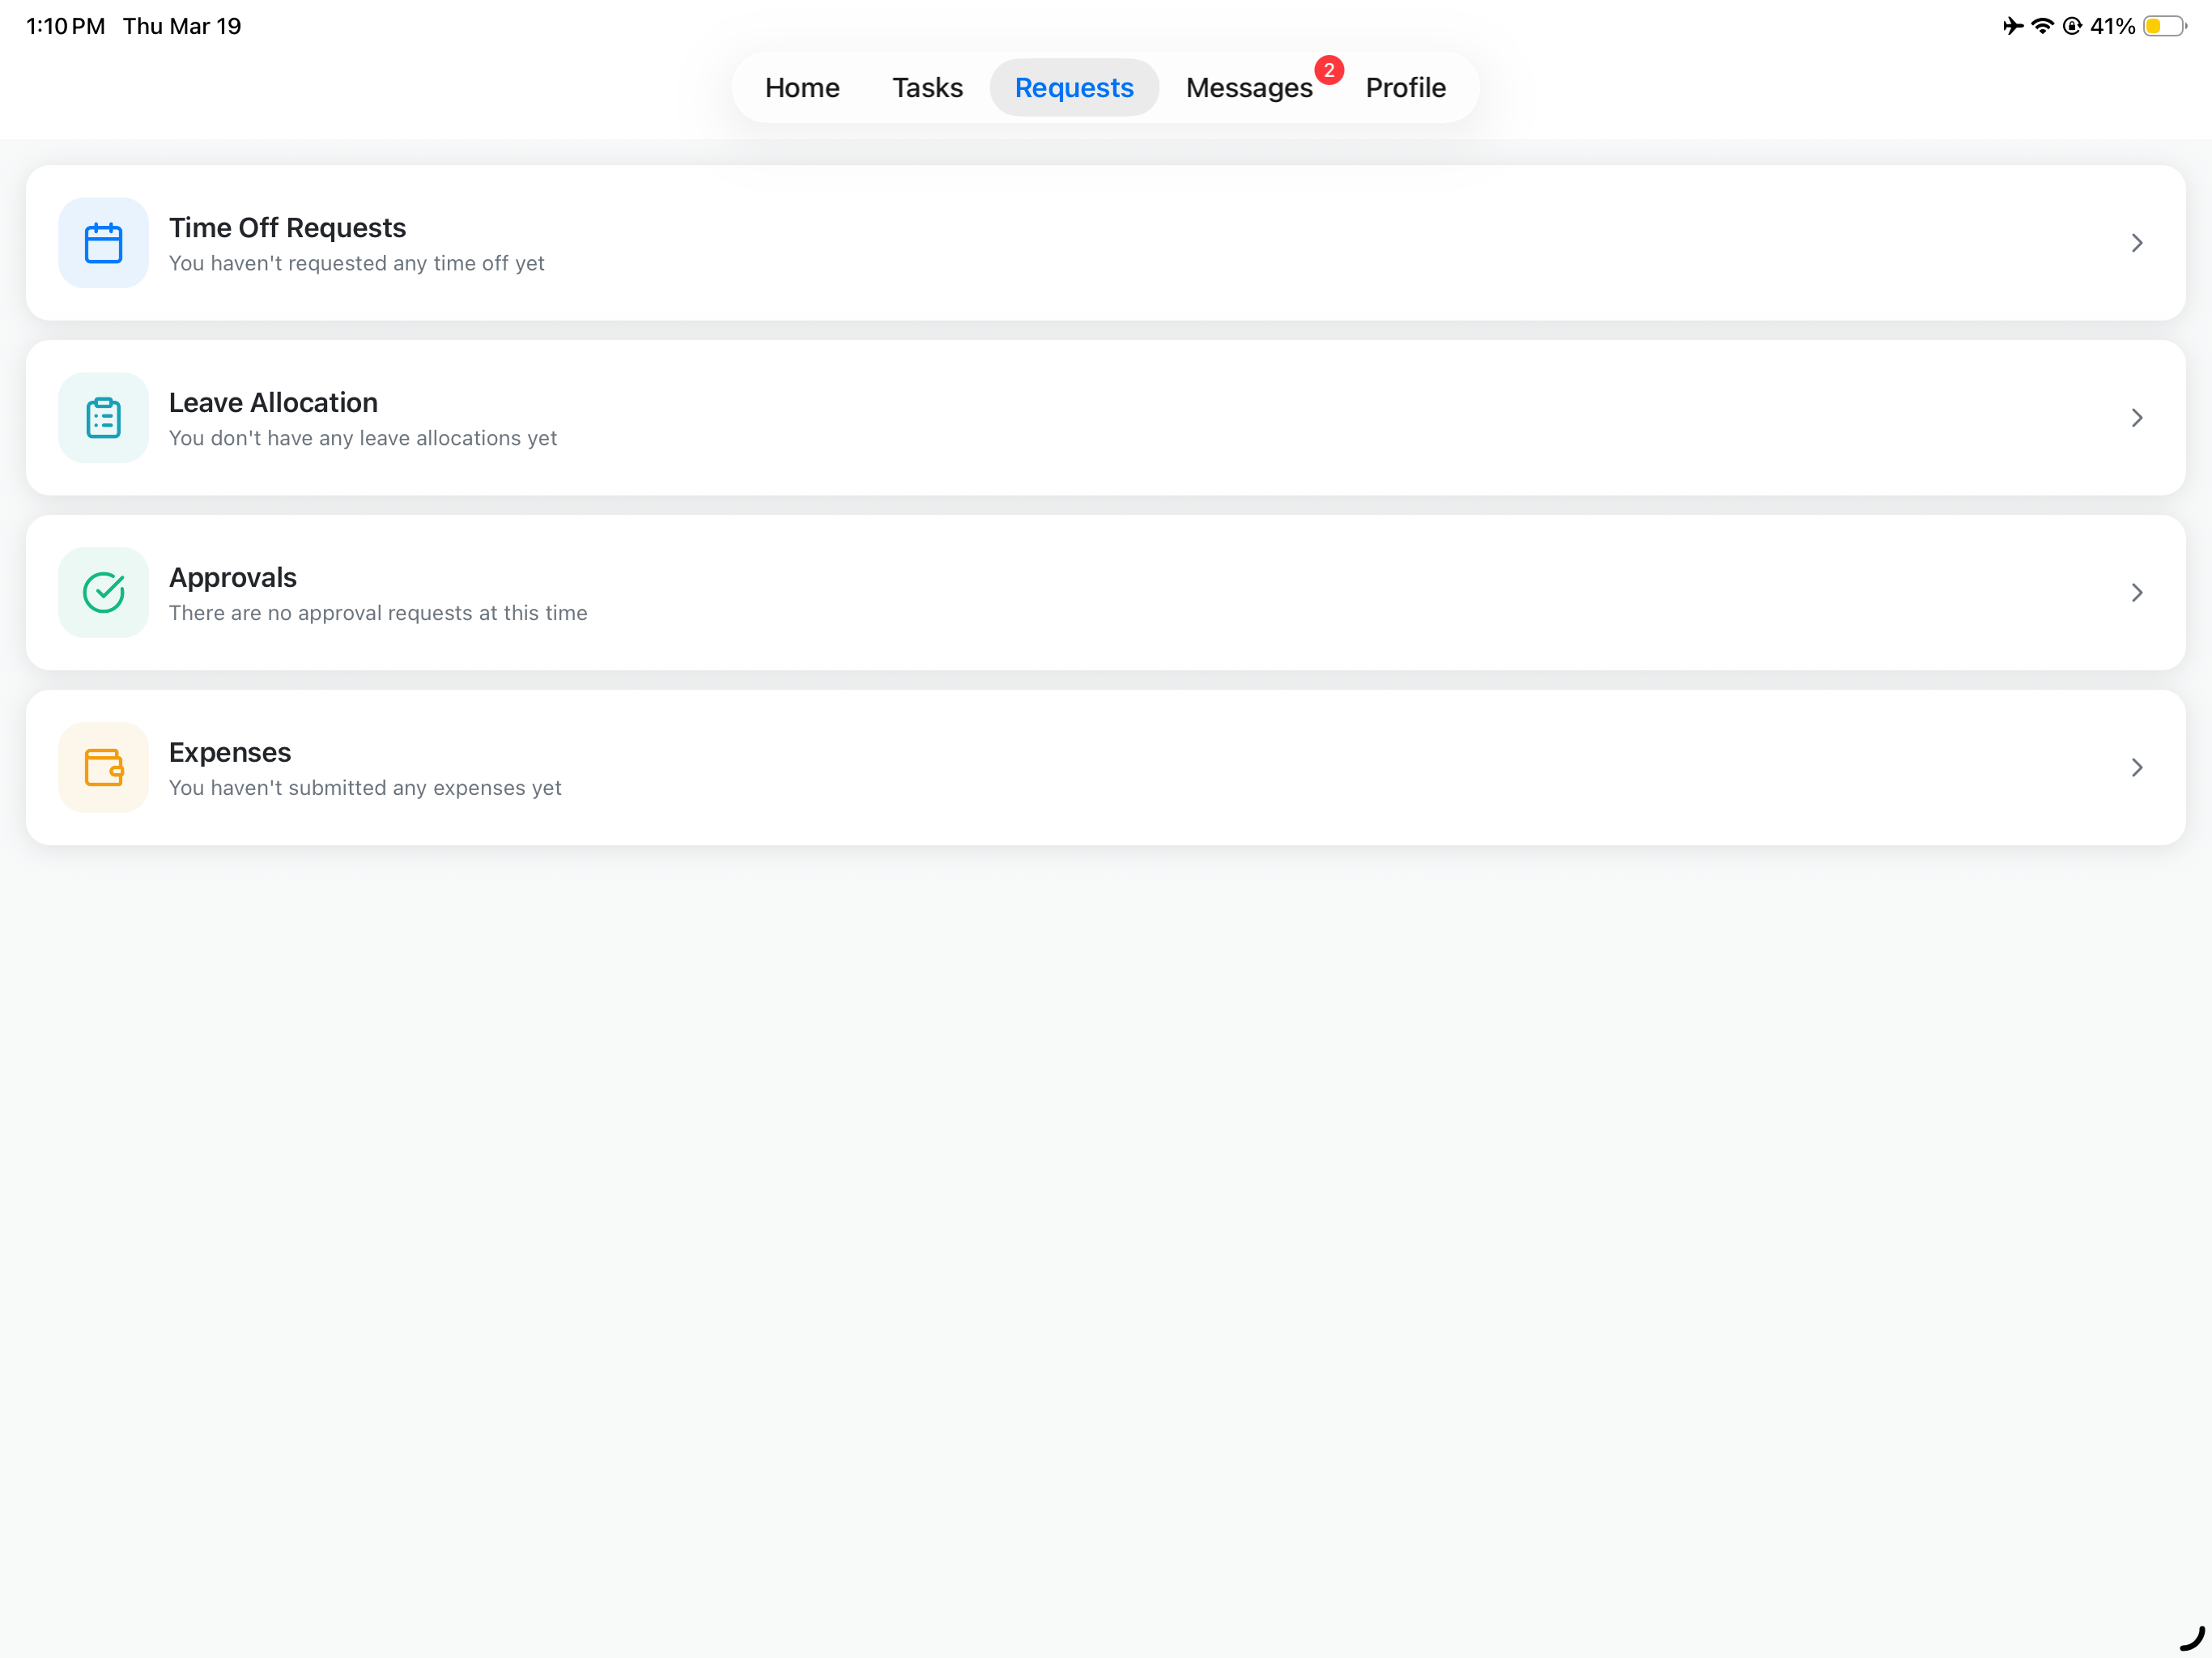Tap "You don't have any leave allocations yet"

363,438
